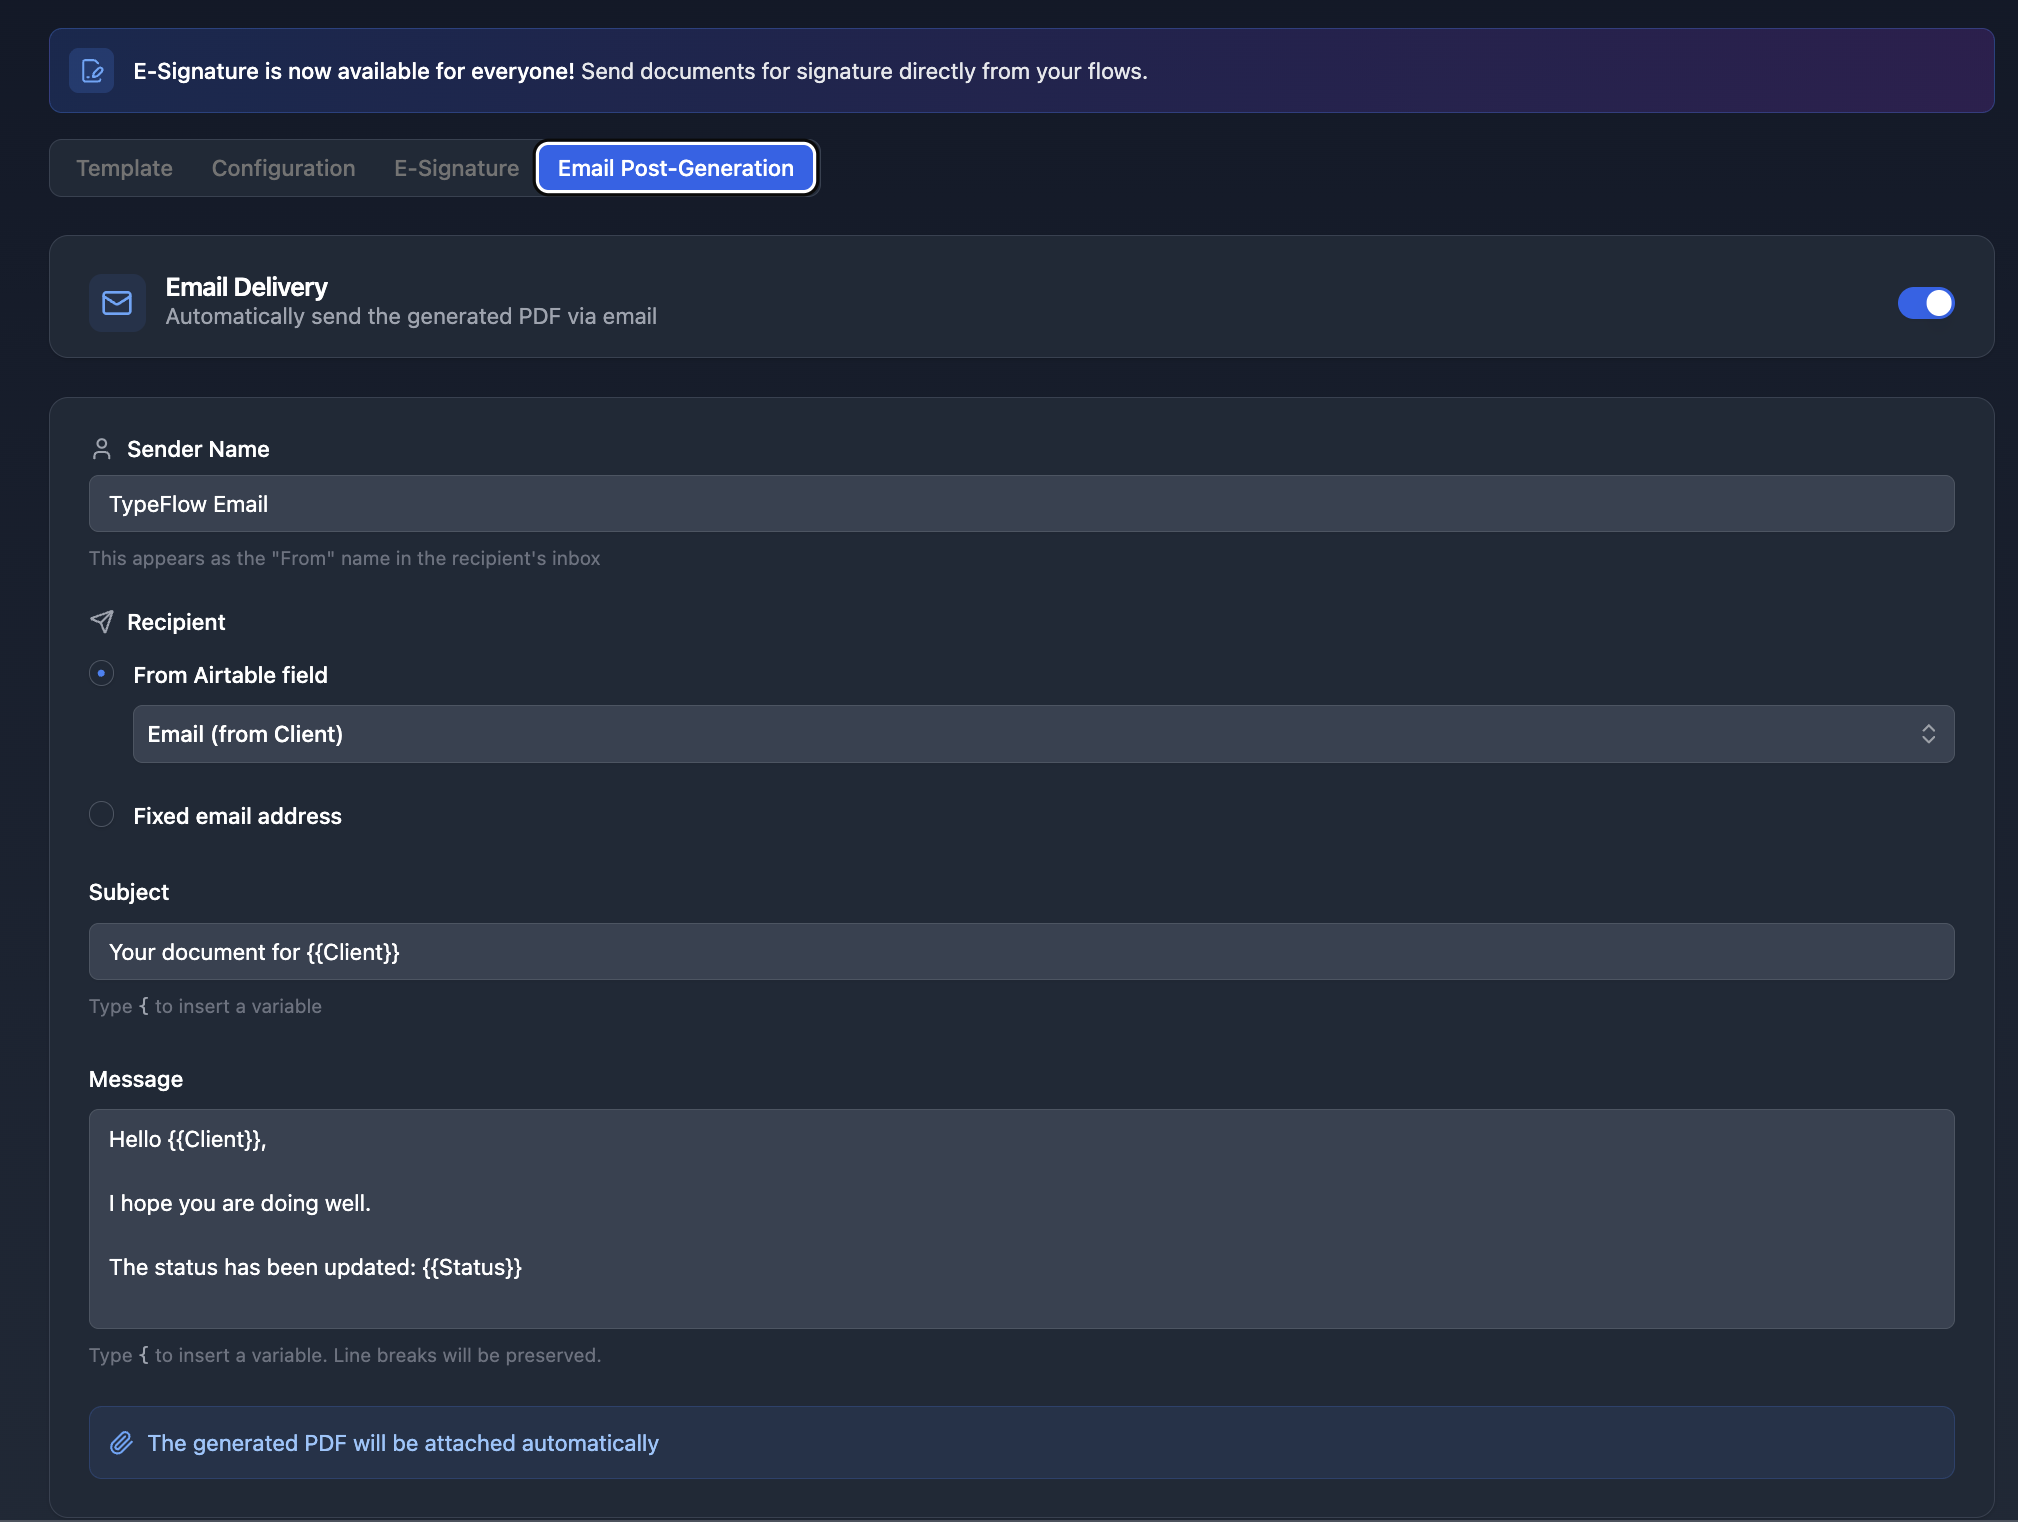
Task: Click the Subject field with {{Client}}
Action: pyautogui.click(x=1020, y=952)
